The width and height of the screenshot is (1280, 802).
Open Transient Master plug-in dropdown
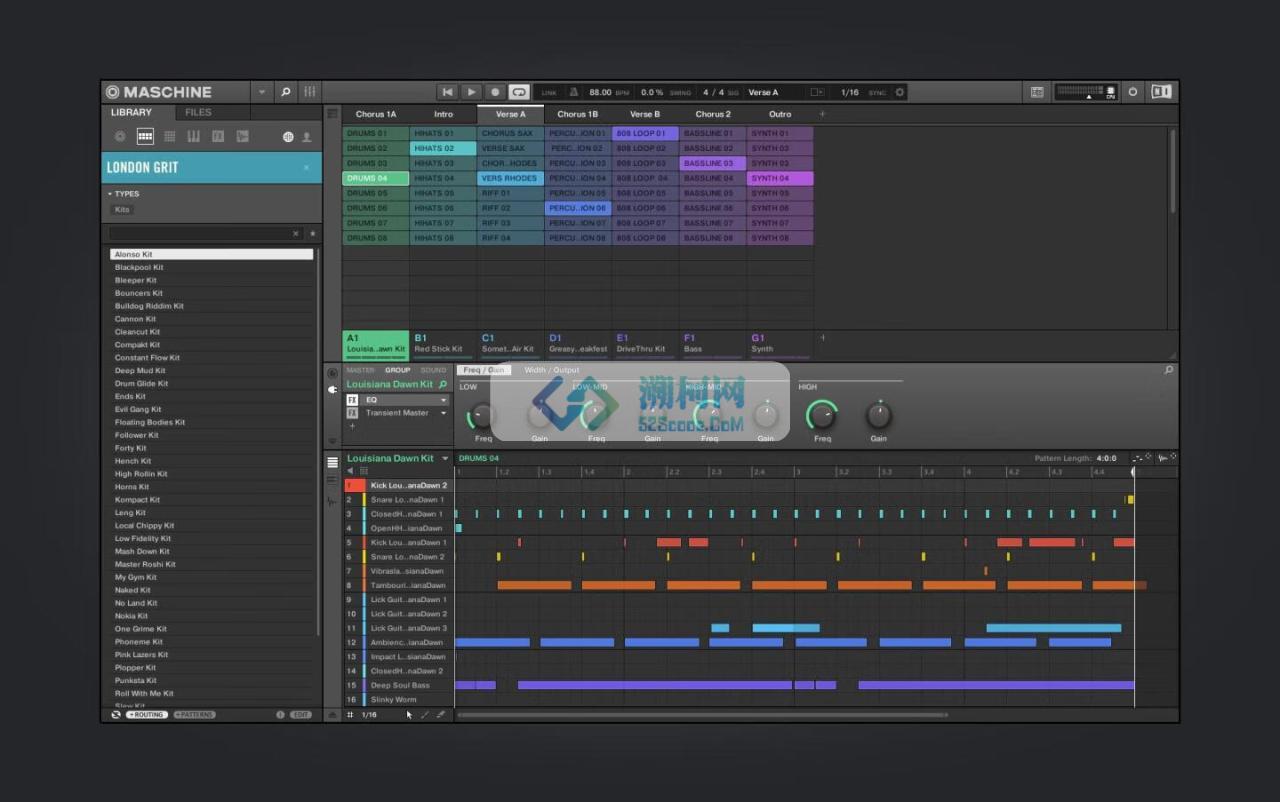click(x=444, y=413)
